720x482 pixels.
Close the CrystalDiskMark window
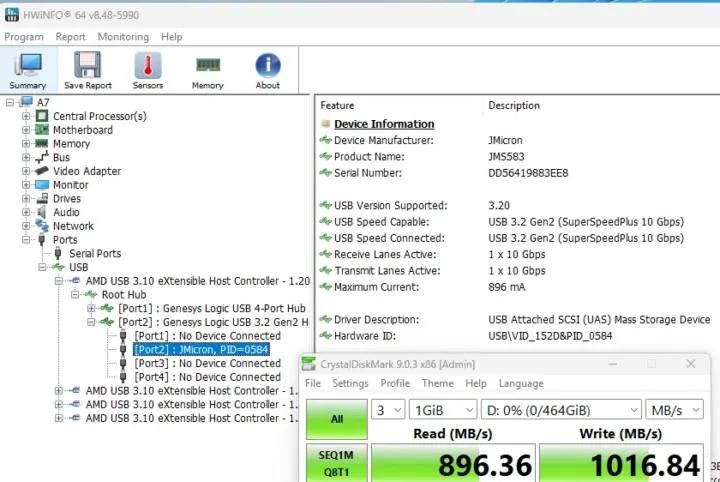[691, 364]
